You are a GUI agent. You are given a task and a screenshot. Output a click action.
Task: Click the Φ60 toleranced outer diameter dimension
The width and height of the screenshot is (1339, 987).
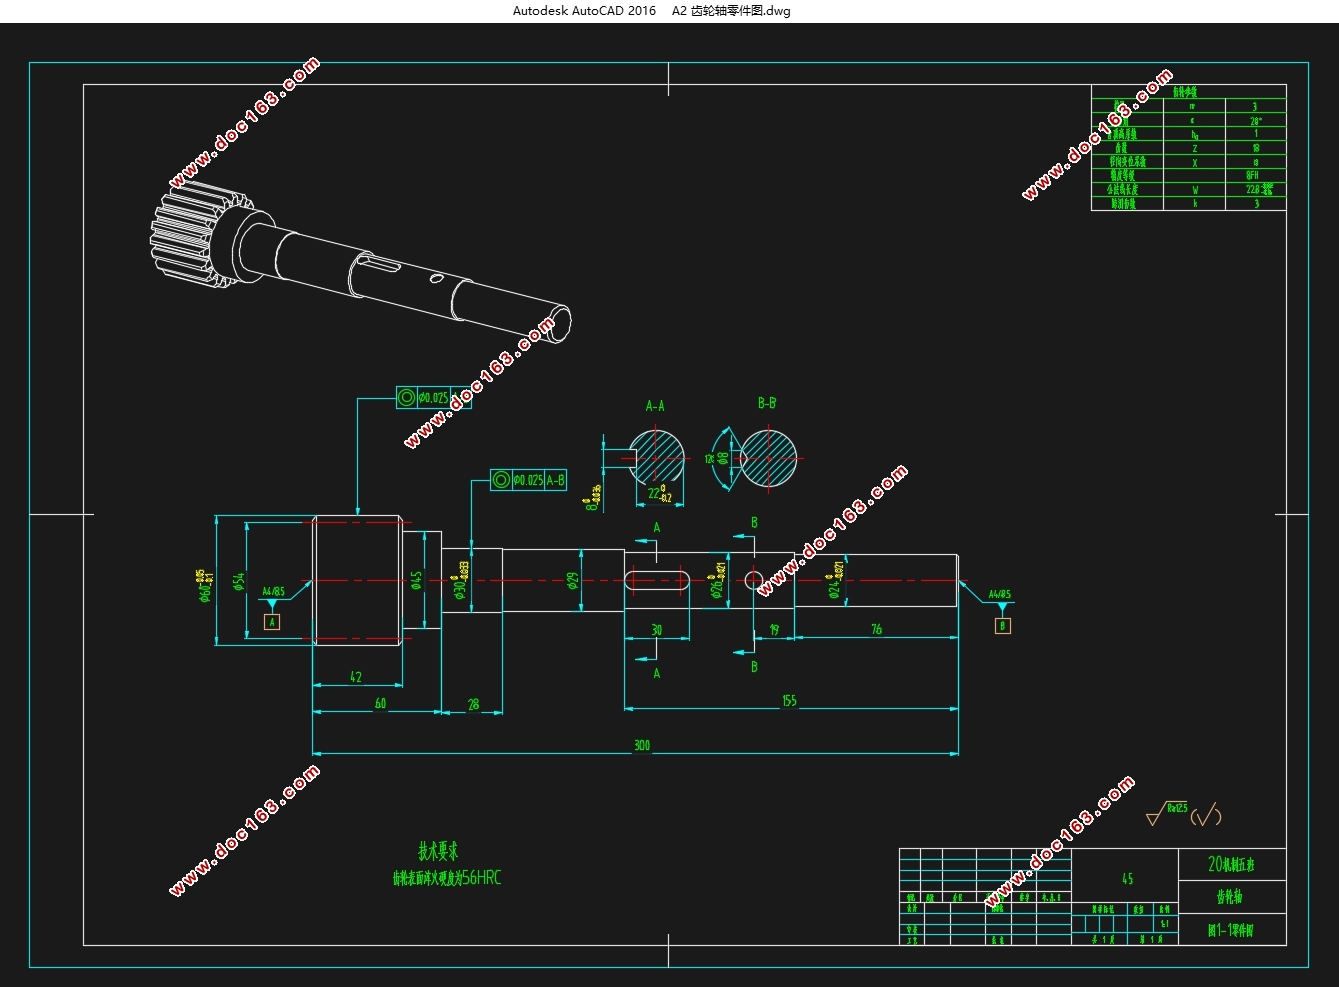click(x=203, y=584)
